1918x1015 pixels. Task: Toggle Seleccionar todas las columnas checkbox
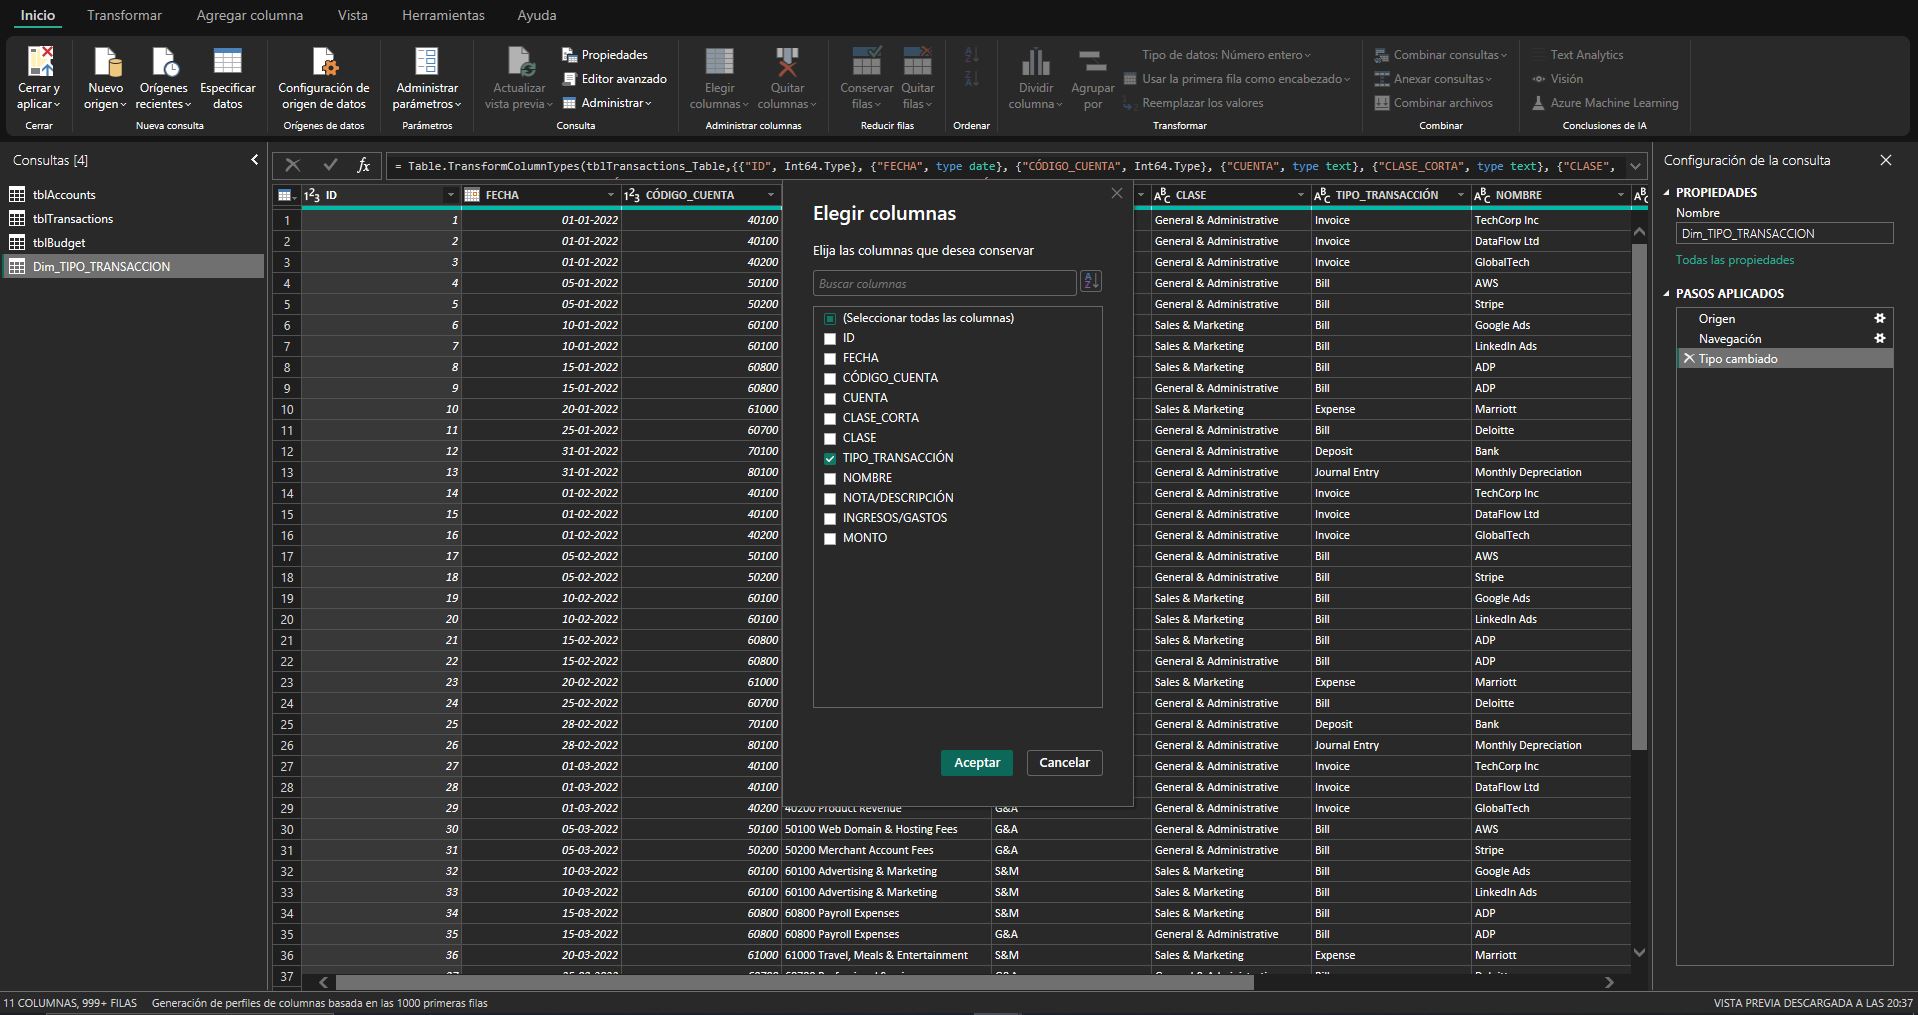click(x=830, y=319)
